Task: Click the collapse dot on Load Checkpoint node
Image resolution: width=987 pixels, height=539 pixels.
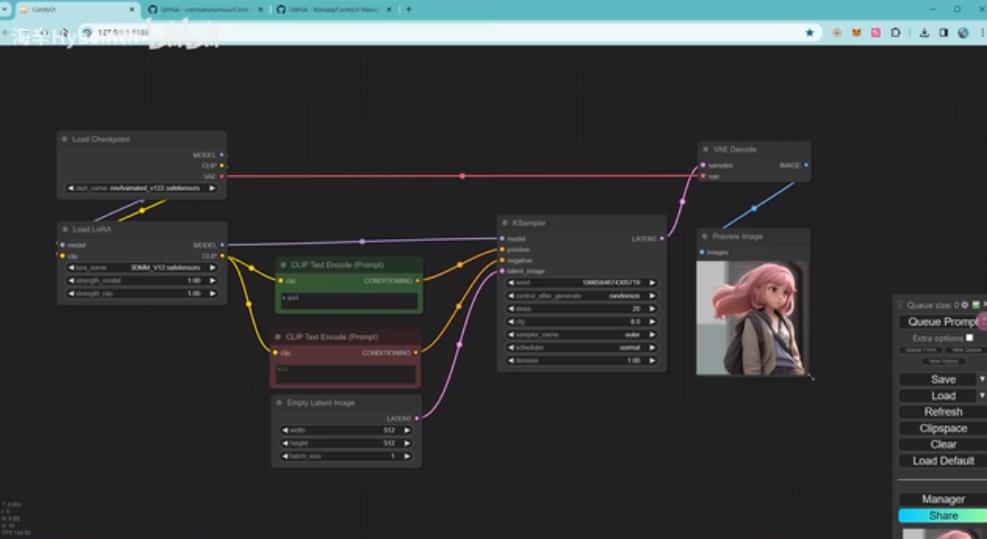Action: pyautogui.click(x=65, y=139)
